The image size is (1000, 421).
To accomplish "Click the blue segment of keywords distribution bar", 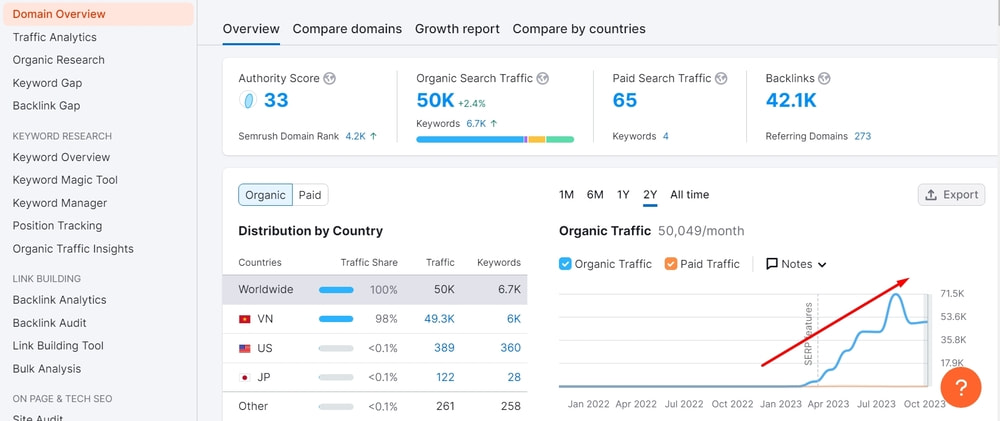I will 470,139.
